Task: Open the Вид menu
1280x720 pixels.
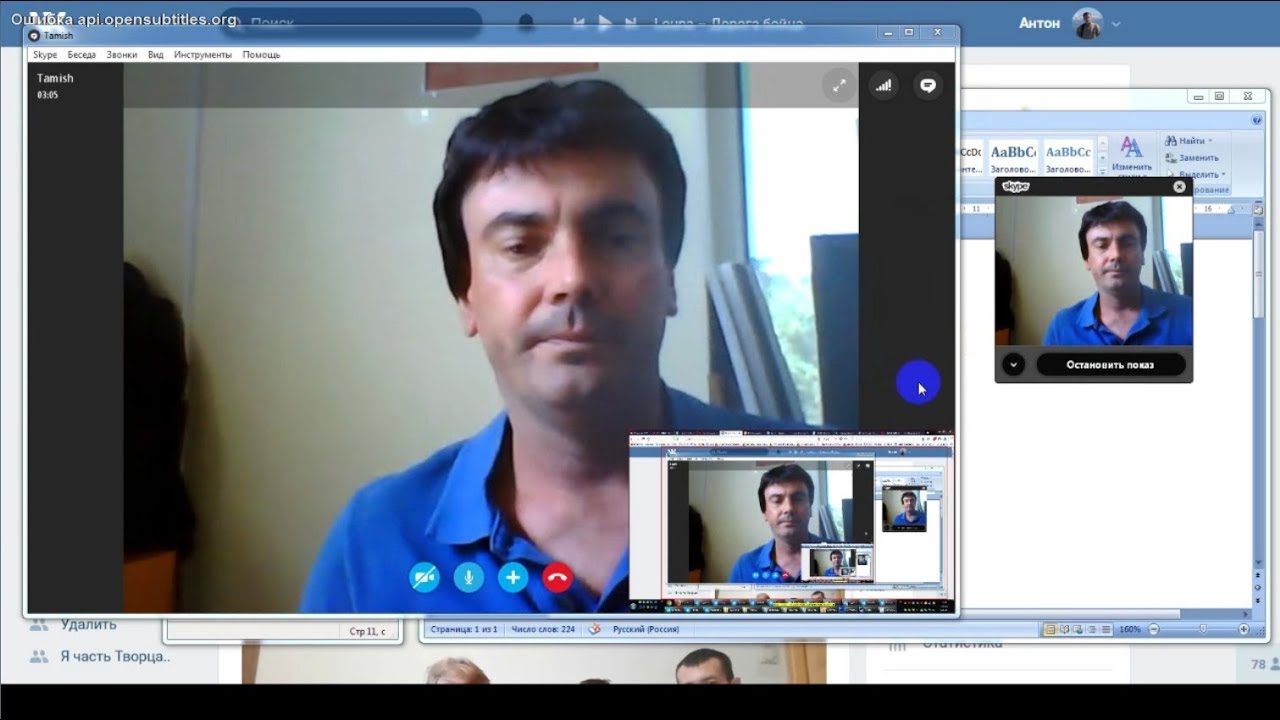Action: [x=156, y=55]
